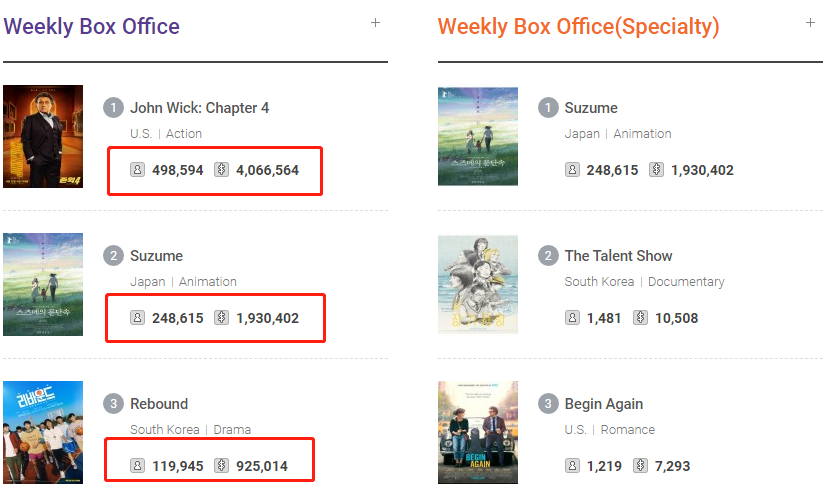Screen dimensions: 840x497
Task: Click the revenue icon beside The Talent Show's 10,508
Action: pos(640,318)
